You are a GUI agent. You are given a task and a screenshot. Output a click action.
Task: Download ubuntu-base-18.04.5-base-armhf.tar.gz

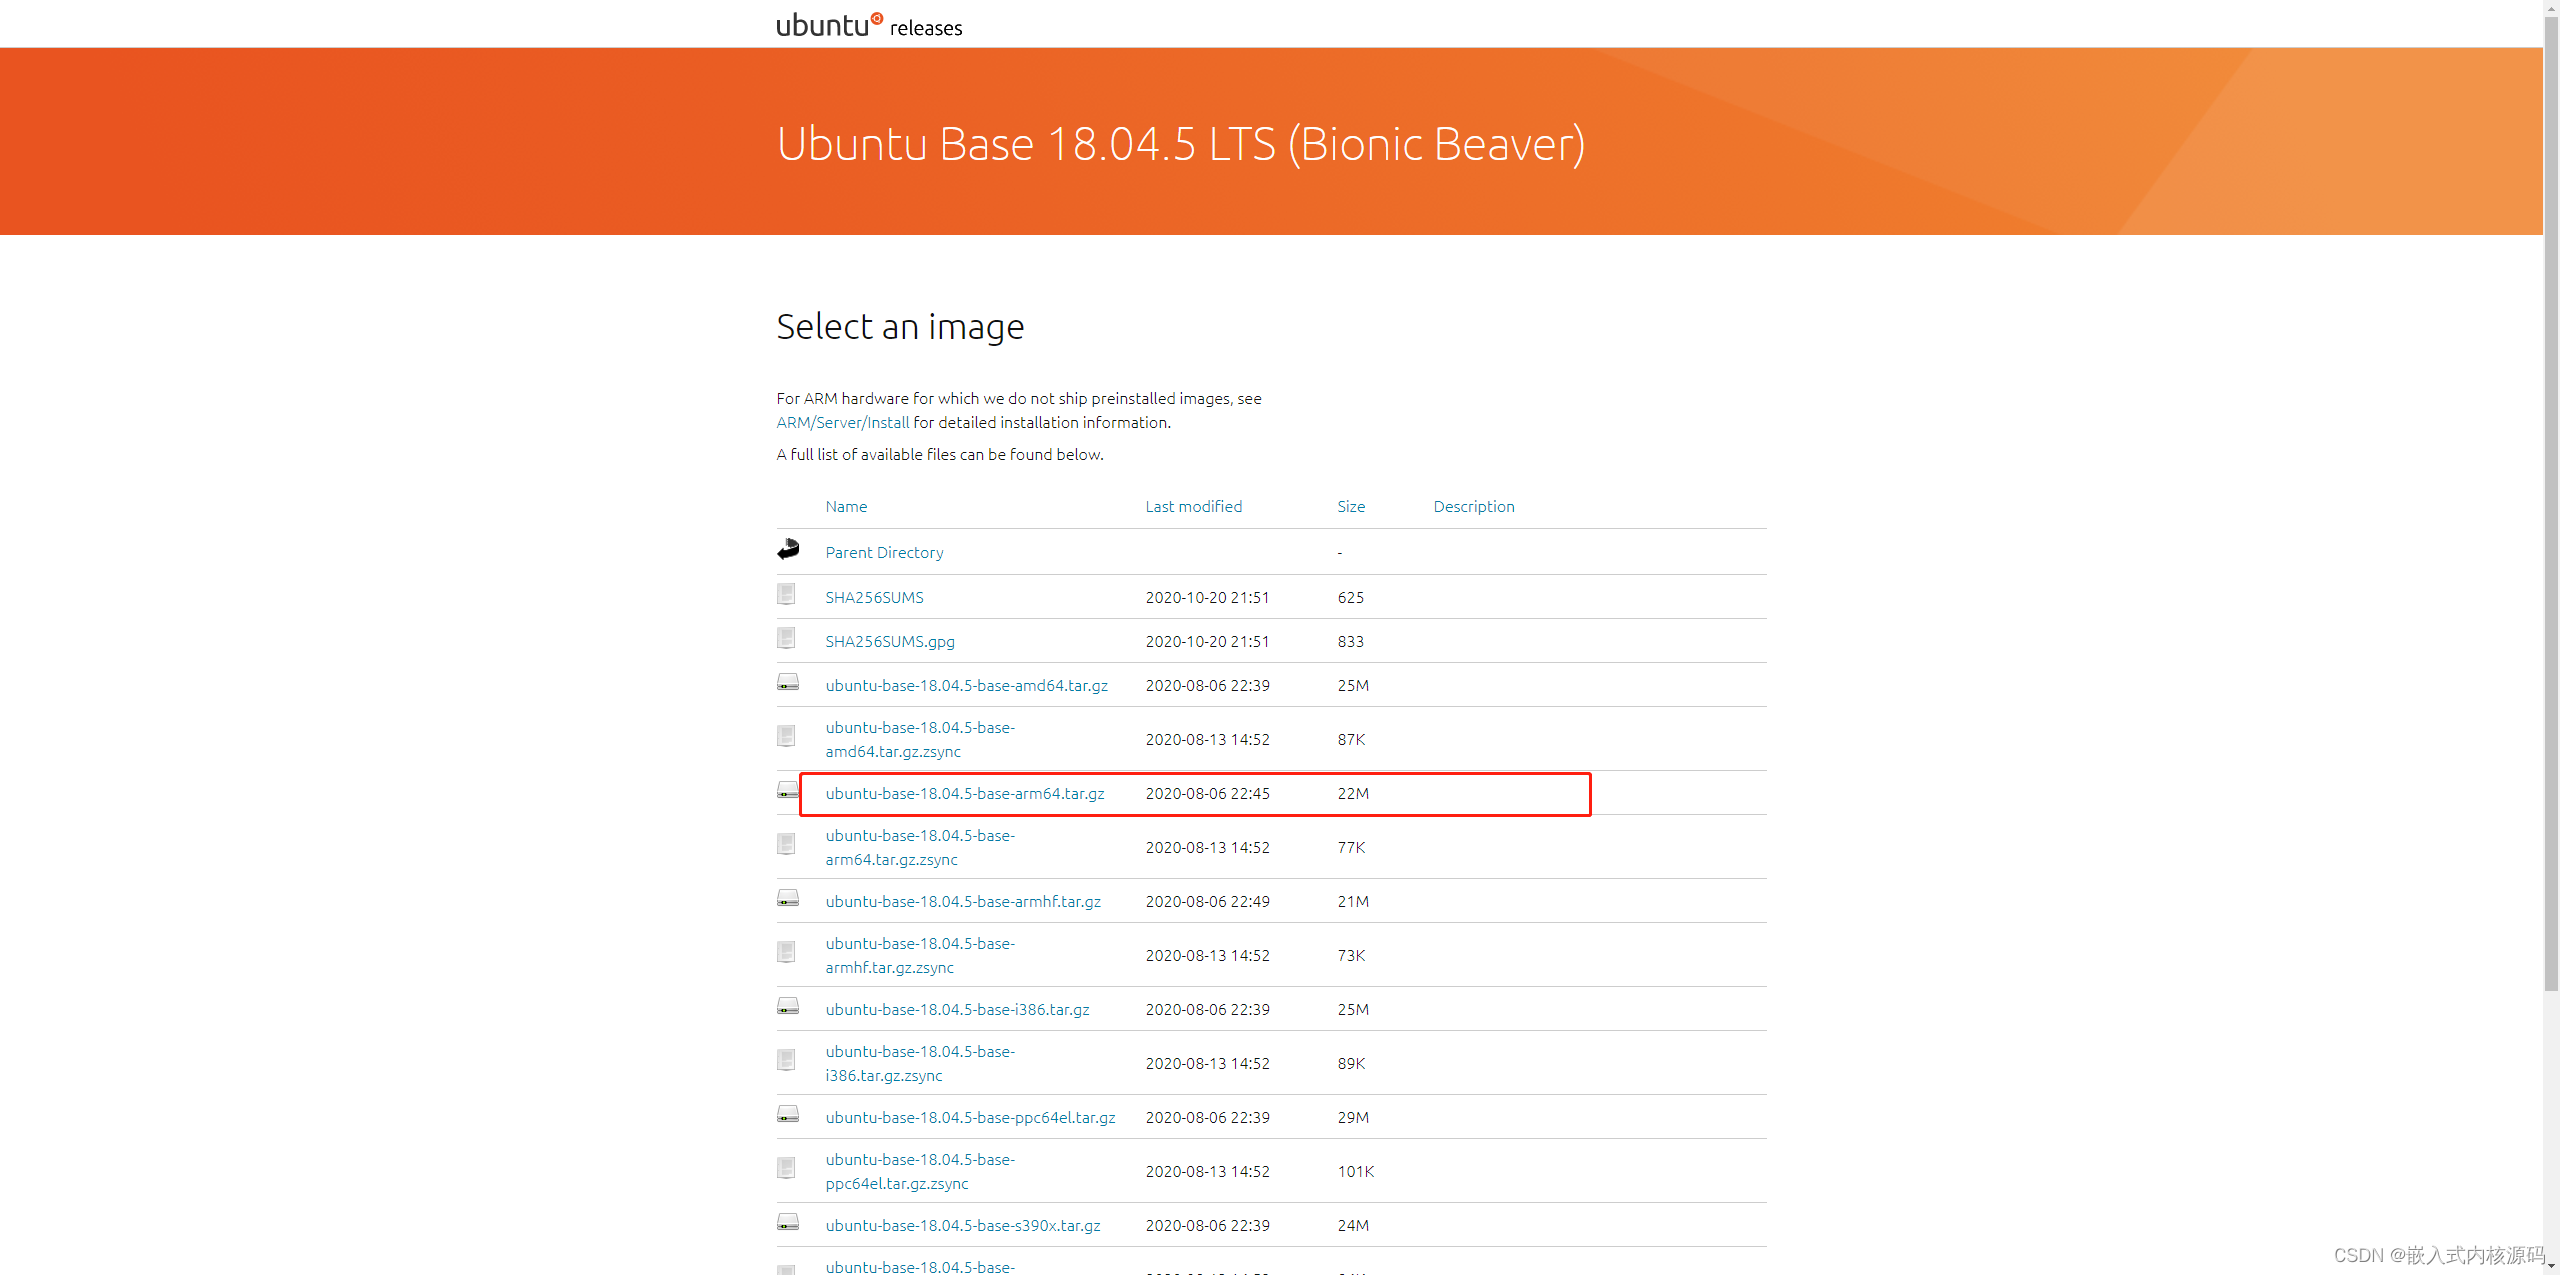coord(963,901)
